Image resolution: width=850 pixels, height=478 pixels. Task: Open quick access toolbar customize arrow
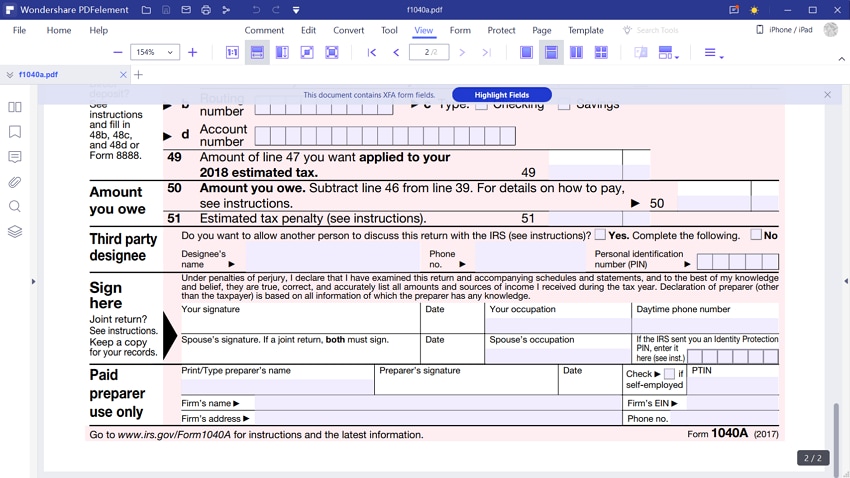pyautogui.click(x=296, y=10)
